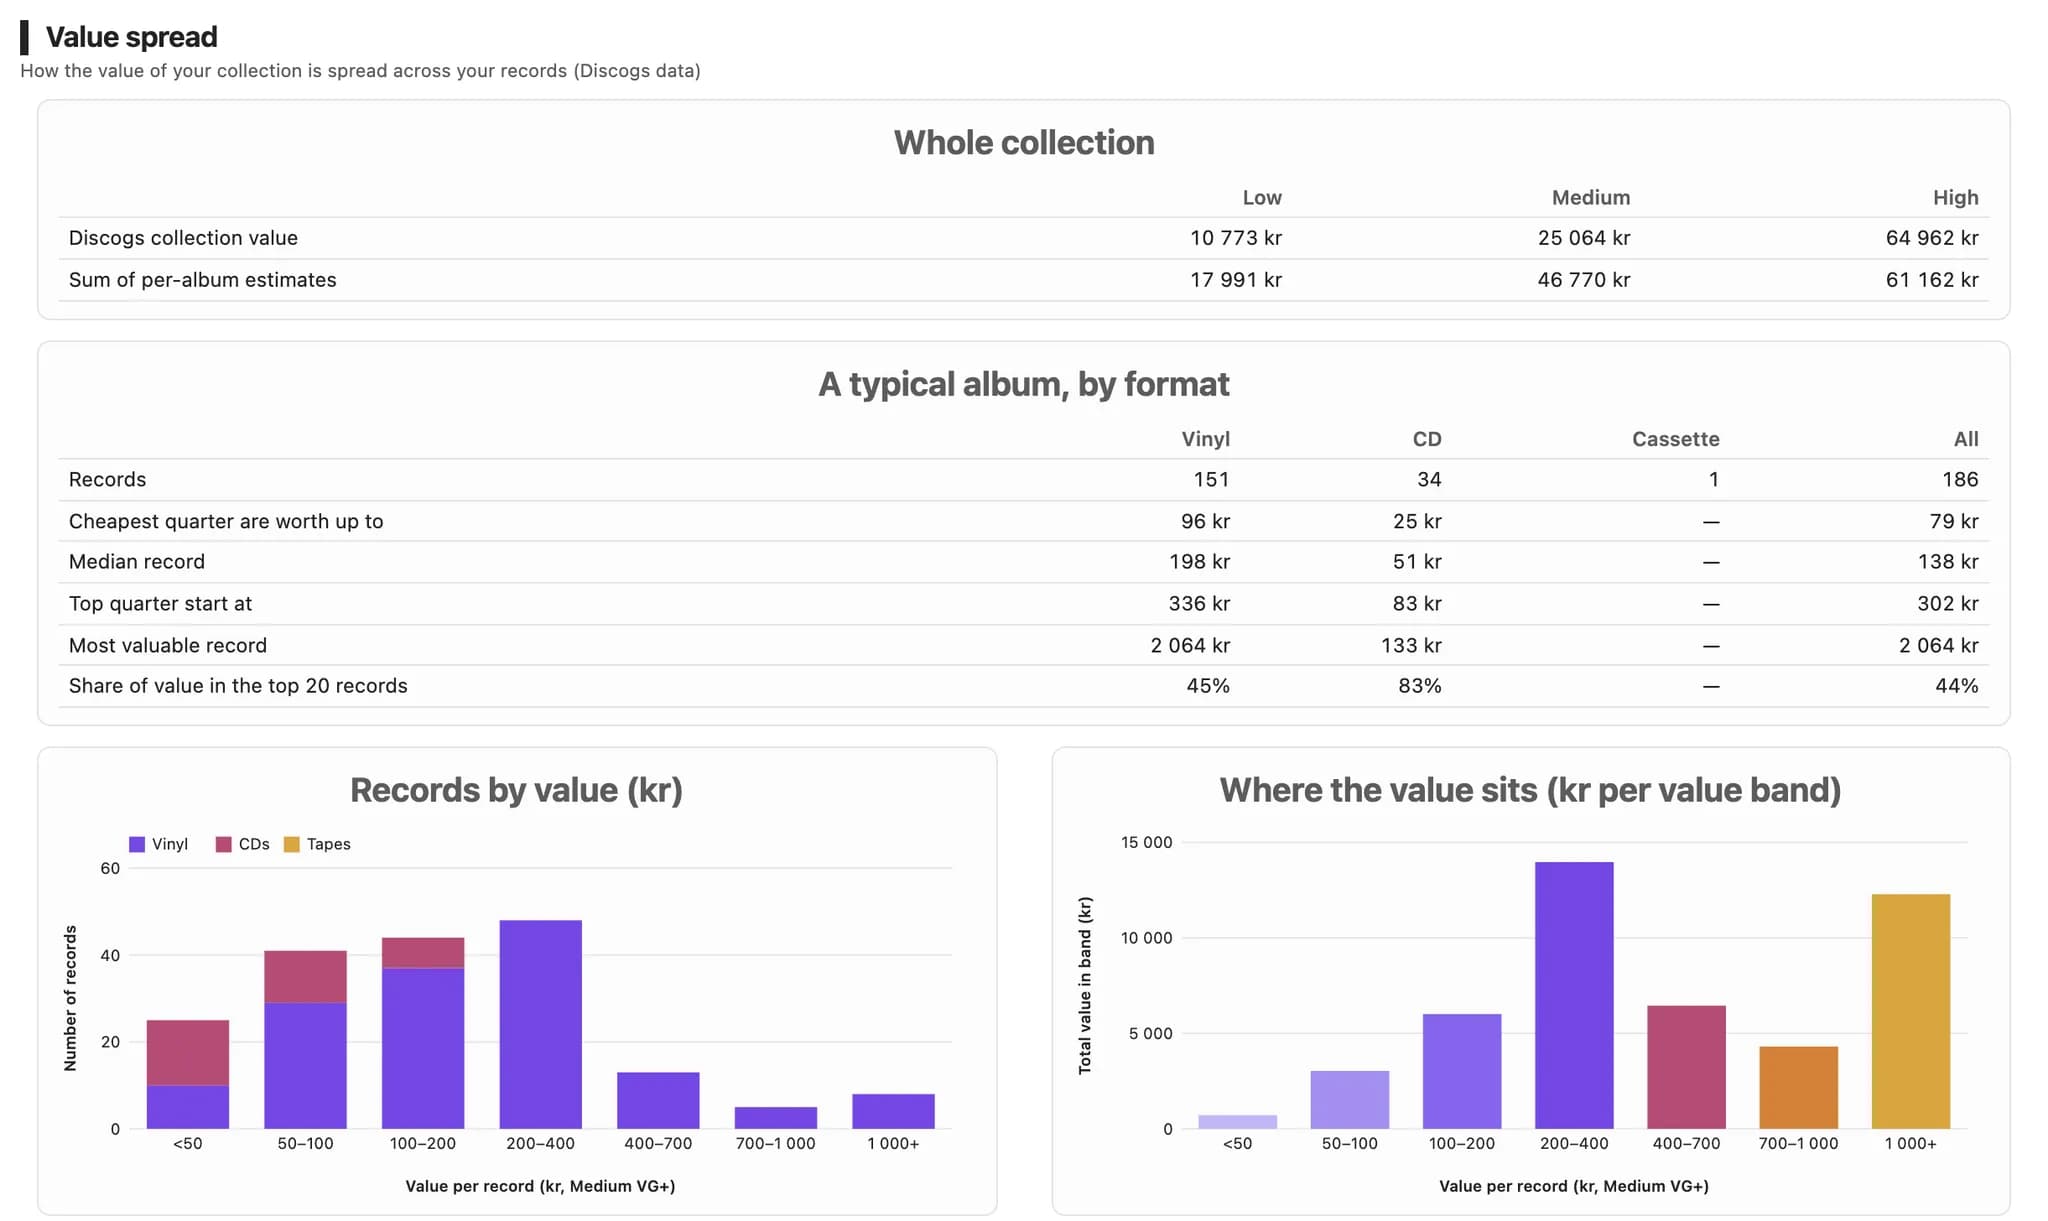Select the Records row label

click(107, 479)
